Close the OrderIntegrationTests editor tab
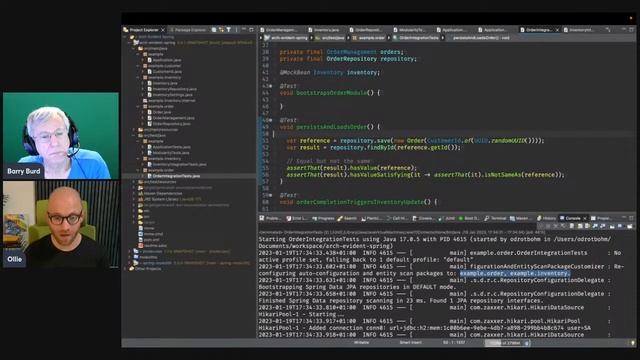Image resolution: width=640 pixels, height=360 pixels. pyautogui.click(x=557, y=30)
